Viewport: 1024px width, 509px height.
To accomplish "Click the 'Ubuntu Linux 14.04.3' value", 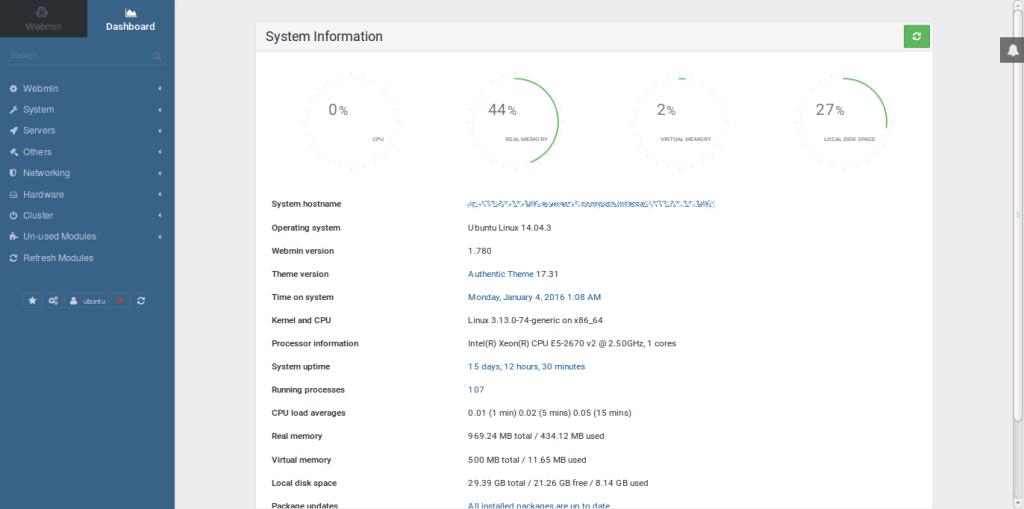I will 509,228.
